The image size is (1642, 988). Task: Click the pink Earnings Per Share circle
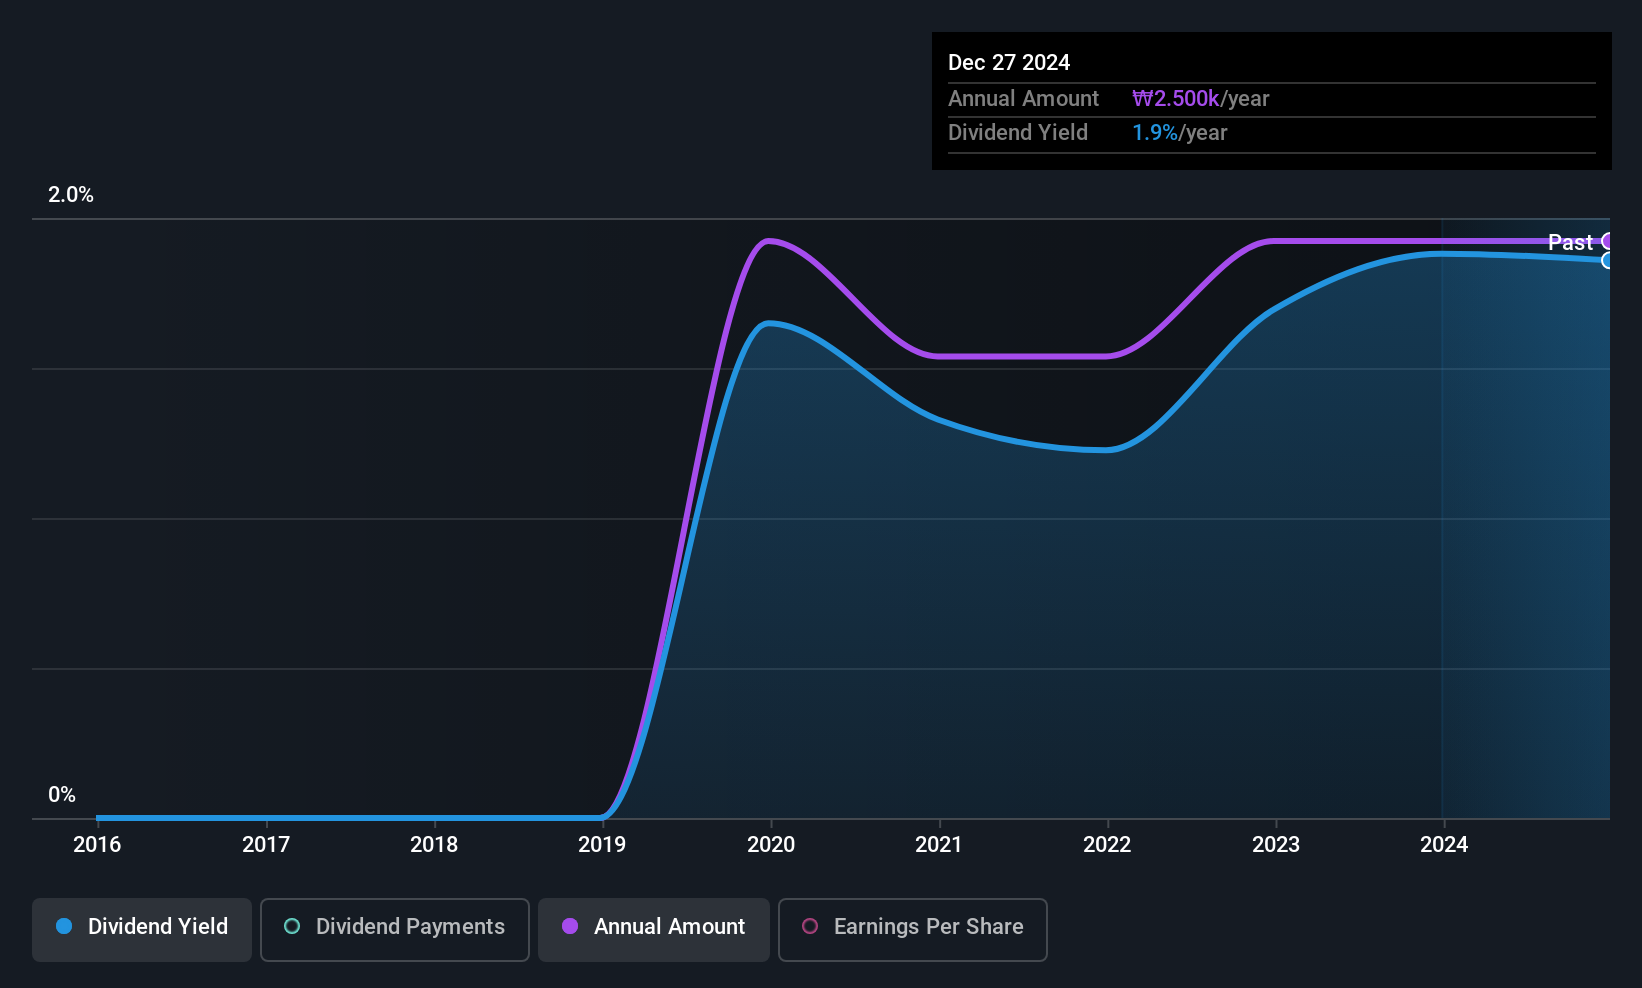point(810,926)
